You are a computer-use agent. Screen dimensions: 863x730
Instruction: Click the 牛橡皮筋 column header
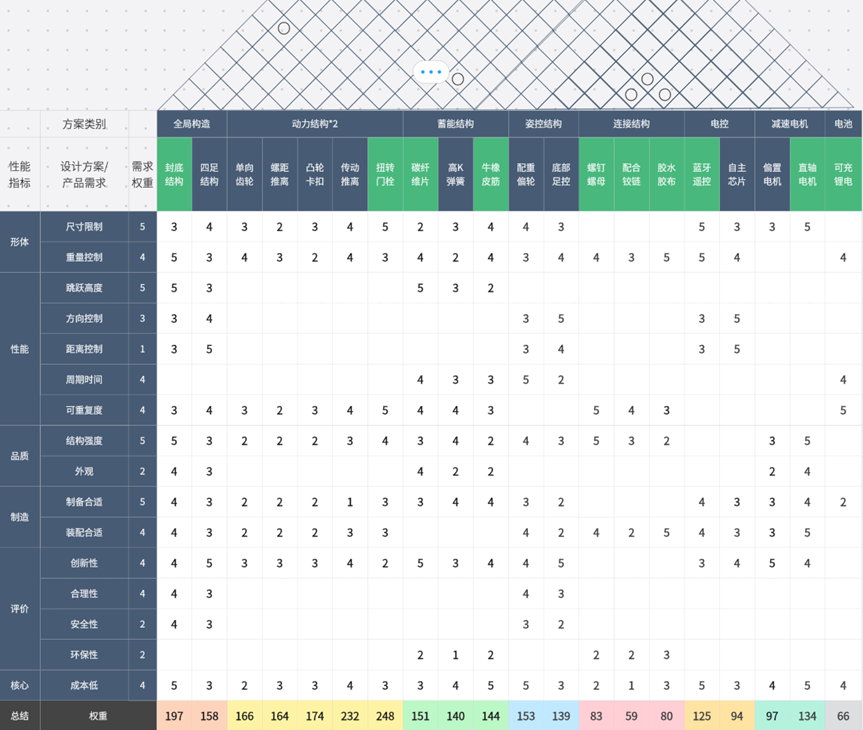(x=490, y=175)
